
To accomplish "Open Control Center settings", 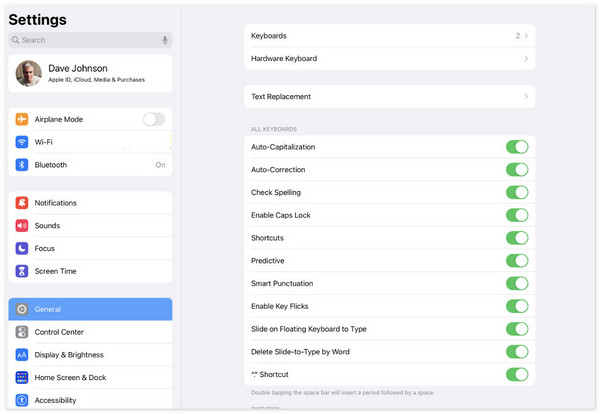I will (90, 332).
